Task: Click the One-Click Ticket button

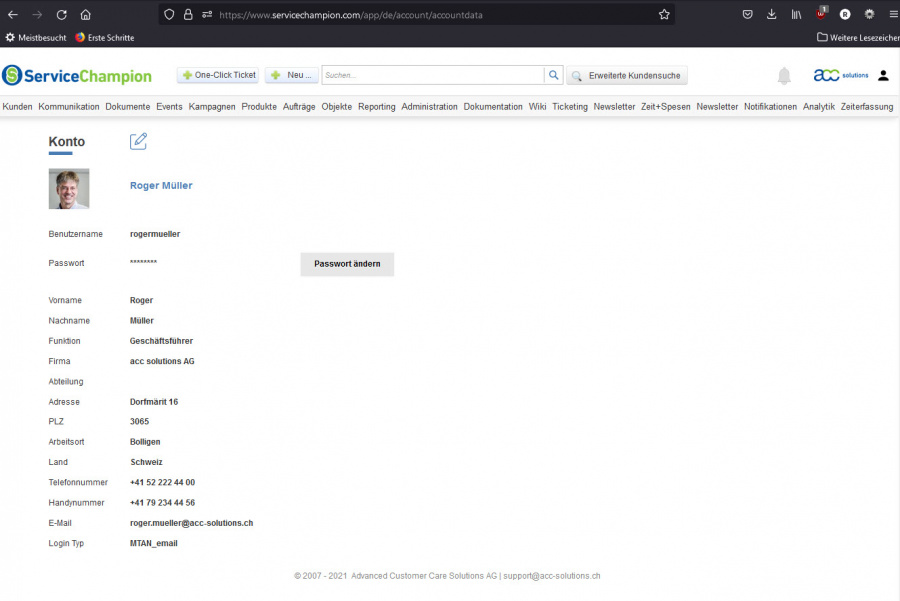Action: [x=218, y=75]
